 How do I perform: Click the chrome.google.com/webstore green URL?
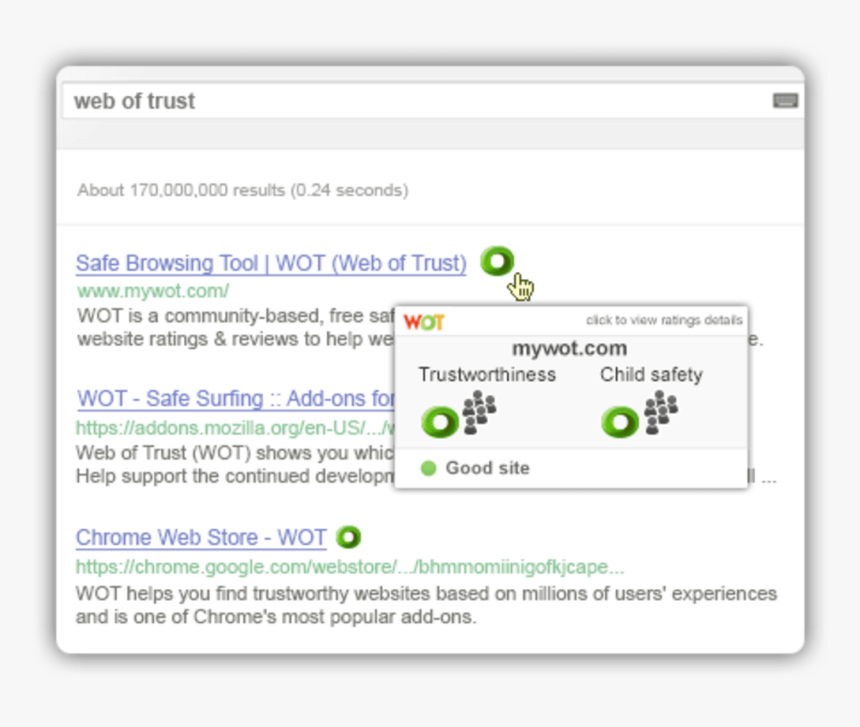coord(350,566)
